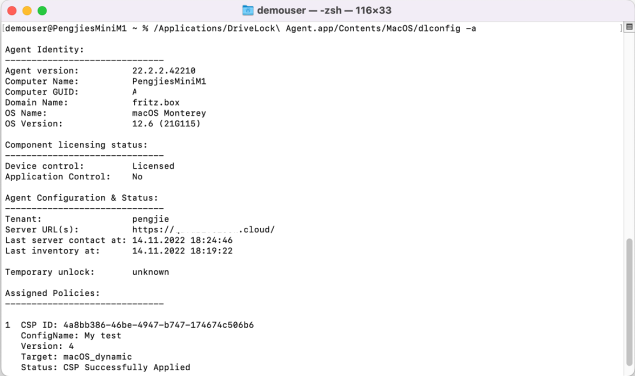Click the Tenant value pengjie
The image size is (635, 376).
click(150, 219)
